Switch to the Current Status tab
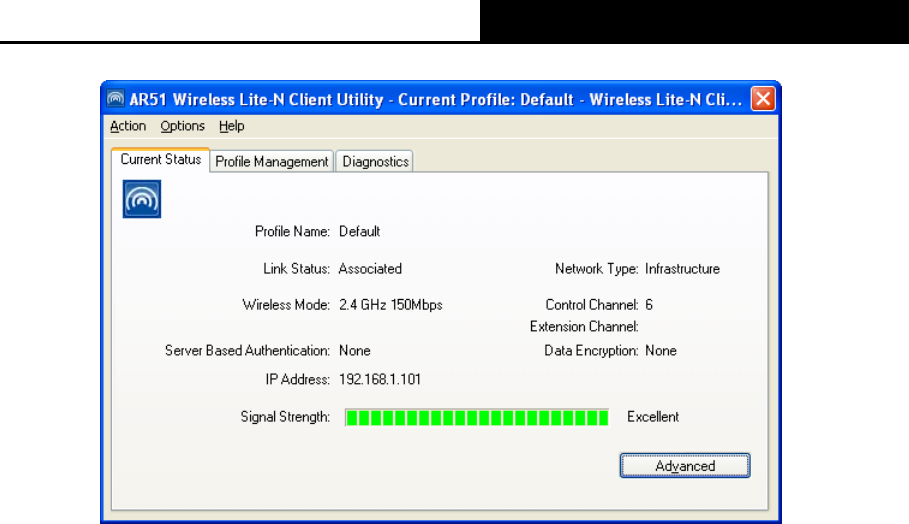 tap(161, 159)
